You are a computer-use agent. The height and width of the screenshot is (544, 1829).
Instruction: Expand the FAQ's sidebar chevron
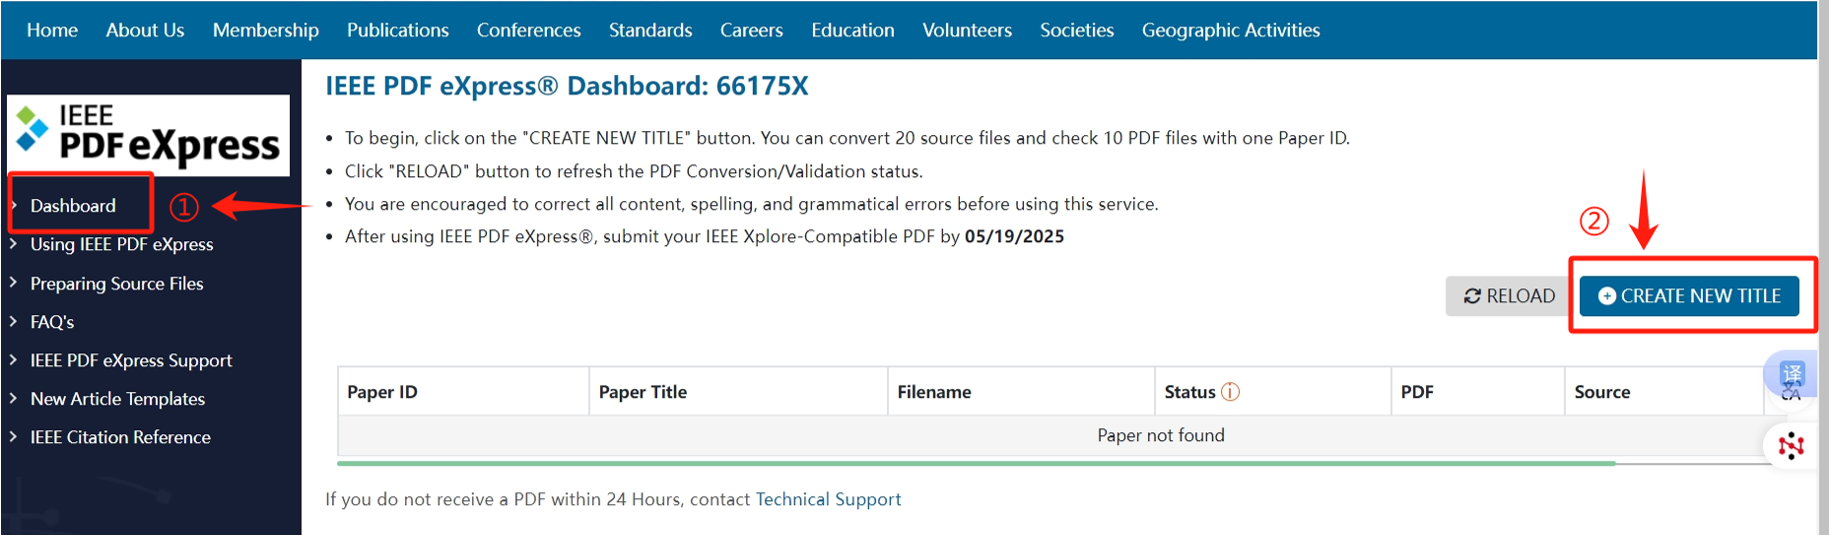click(x=14, y=322)
